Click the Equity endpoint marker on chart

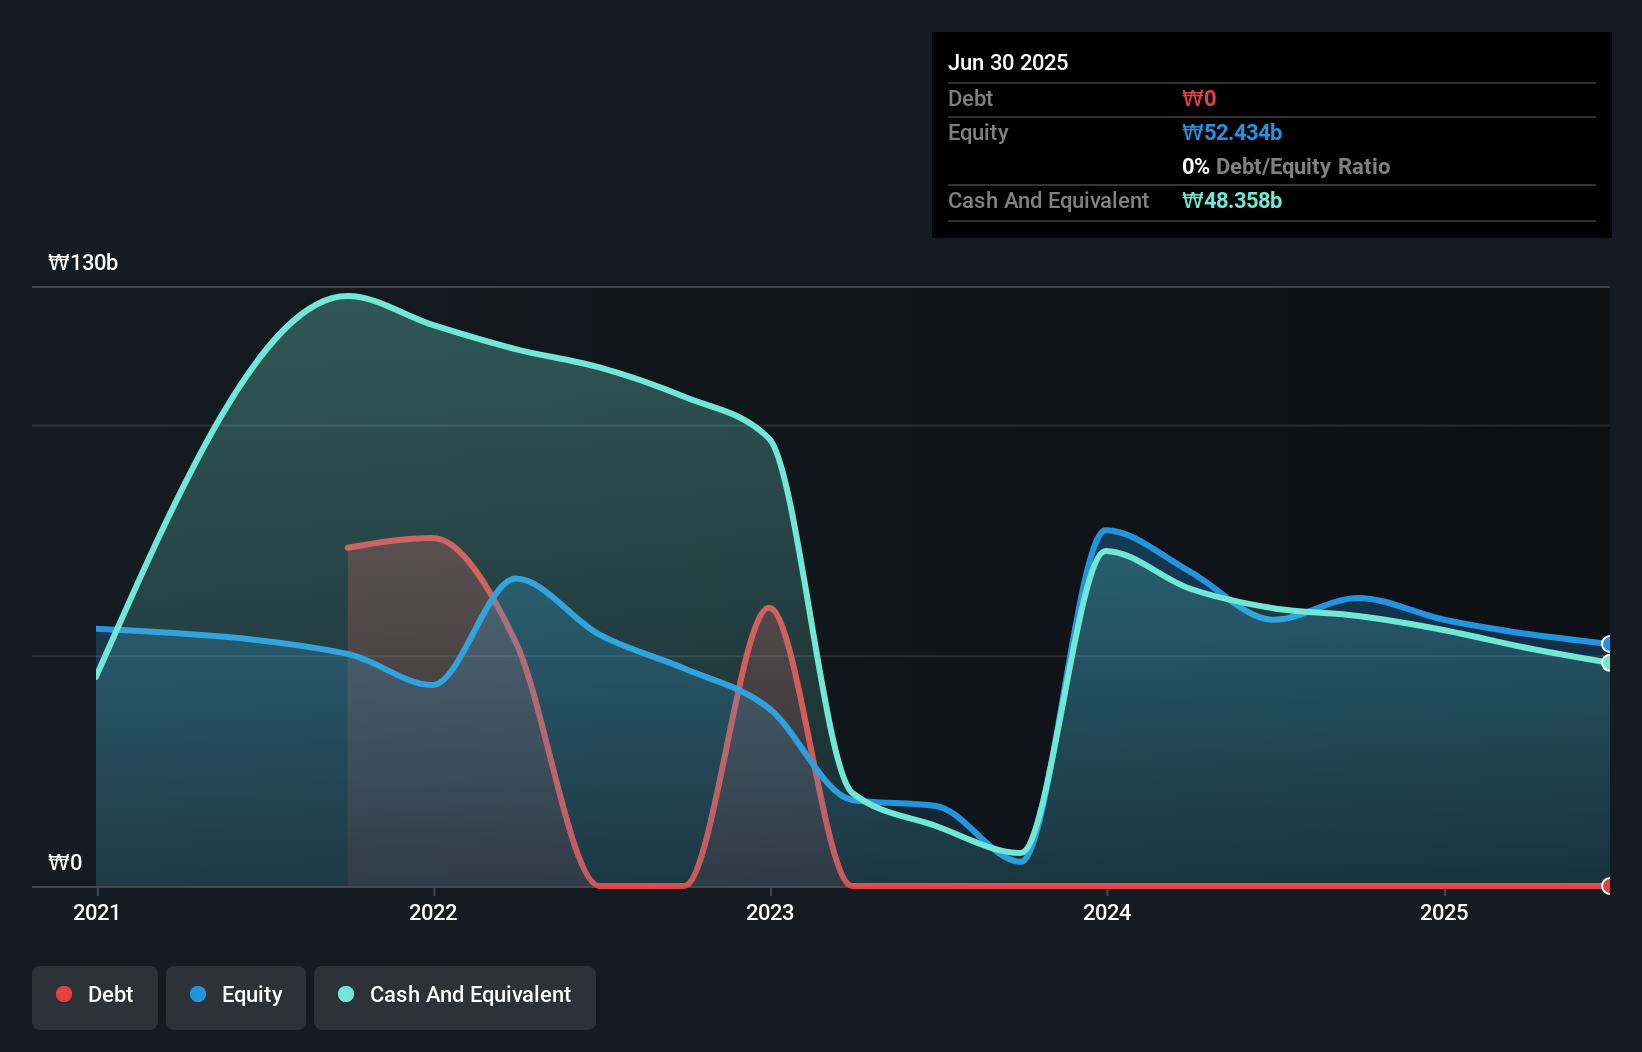(x=1608, y=644)
